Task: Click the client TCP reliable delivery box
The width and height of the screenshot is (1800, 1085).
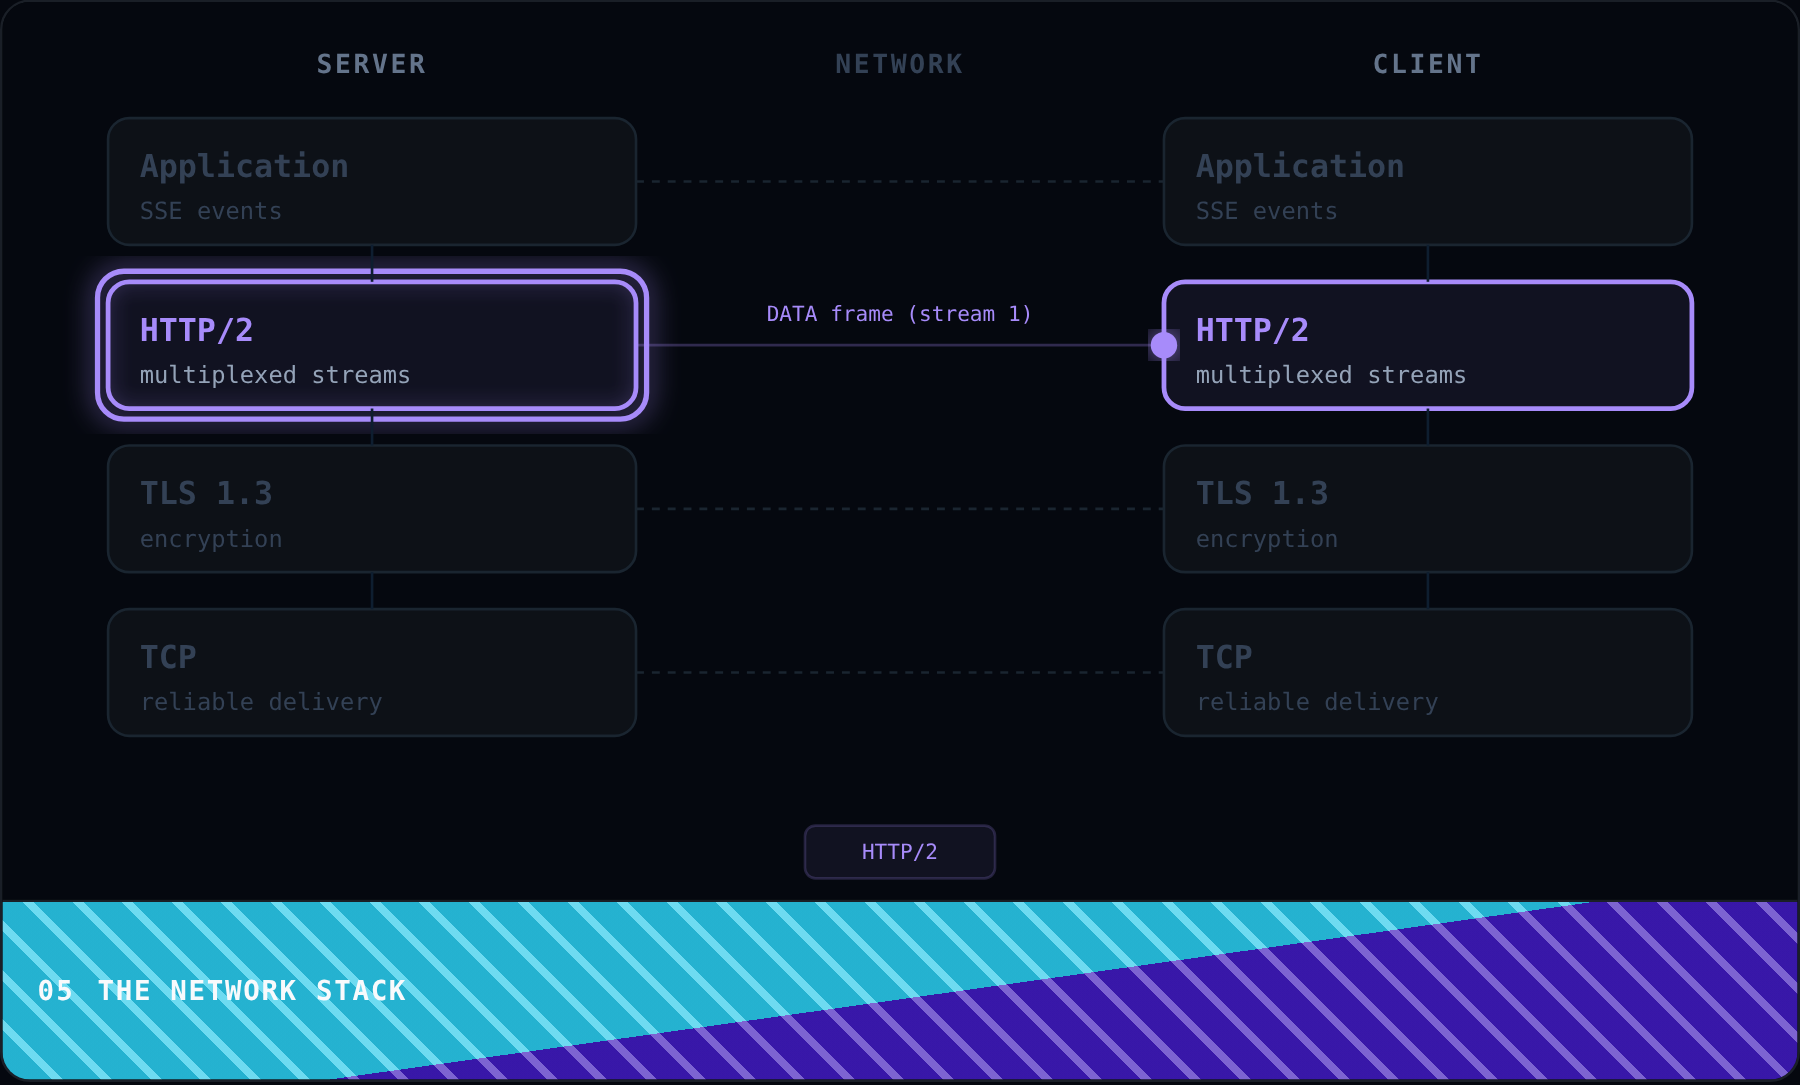Action: [x=1427, y=672]
